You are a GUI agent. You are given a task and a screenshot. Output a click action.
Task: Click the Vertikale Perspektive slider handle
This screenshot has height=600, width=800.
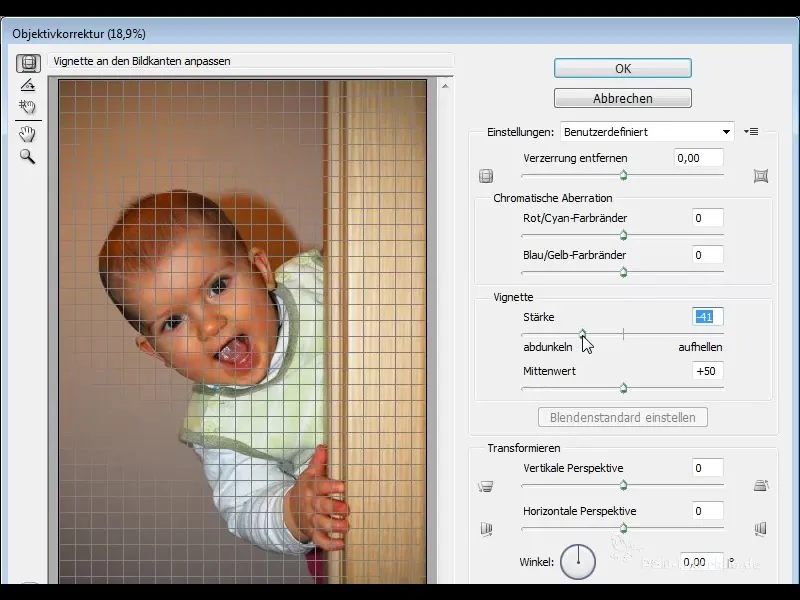623,485
